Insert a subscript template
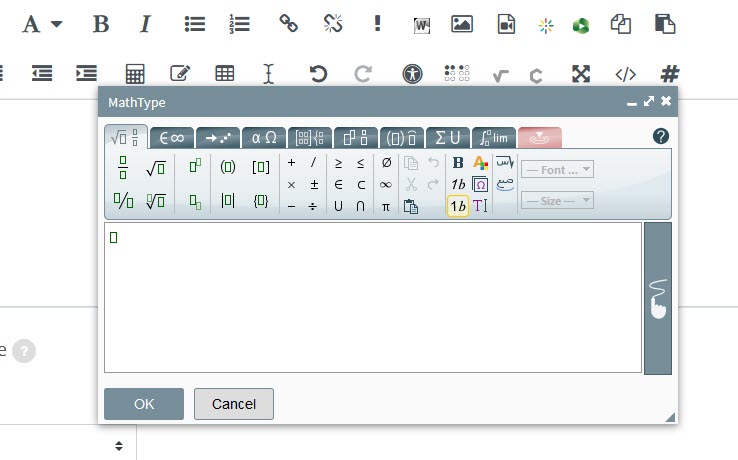Viewport: 738px width, 460px height. (195, 202)
